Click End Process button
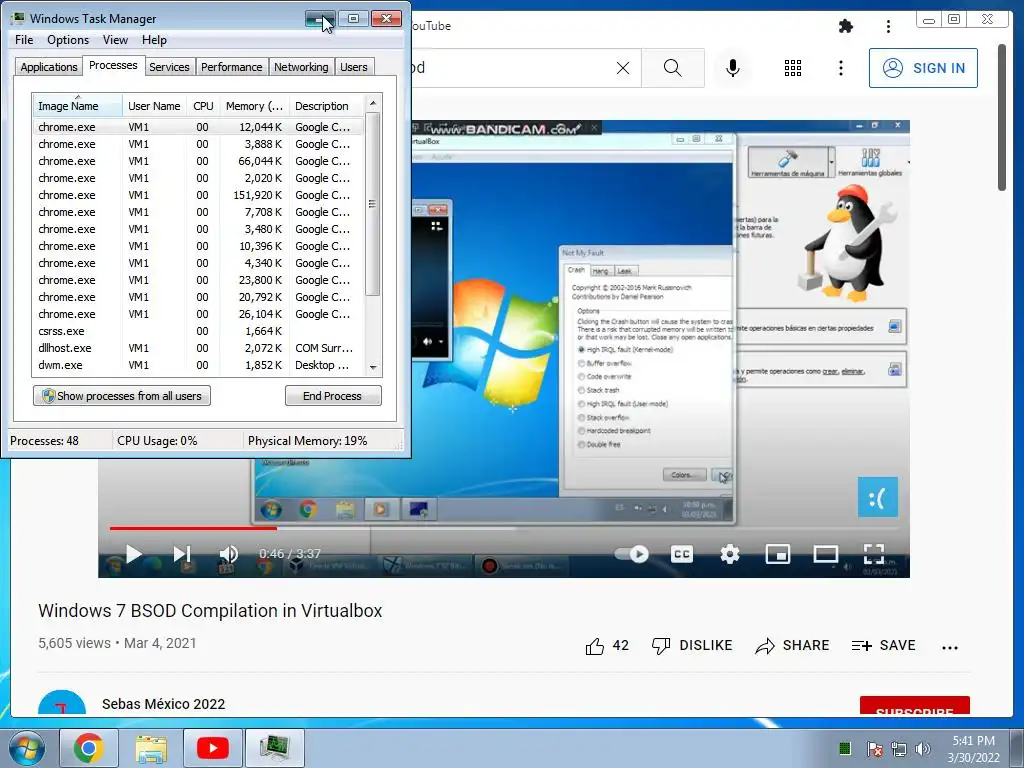The height and width of the screenshot is (768, 1024). [x=333, y=396]
